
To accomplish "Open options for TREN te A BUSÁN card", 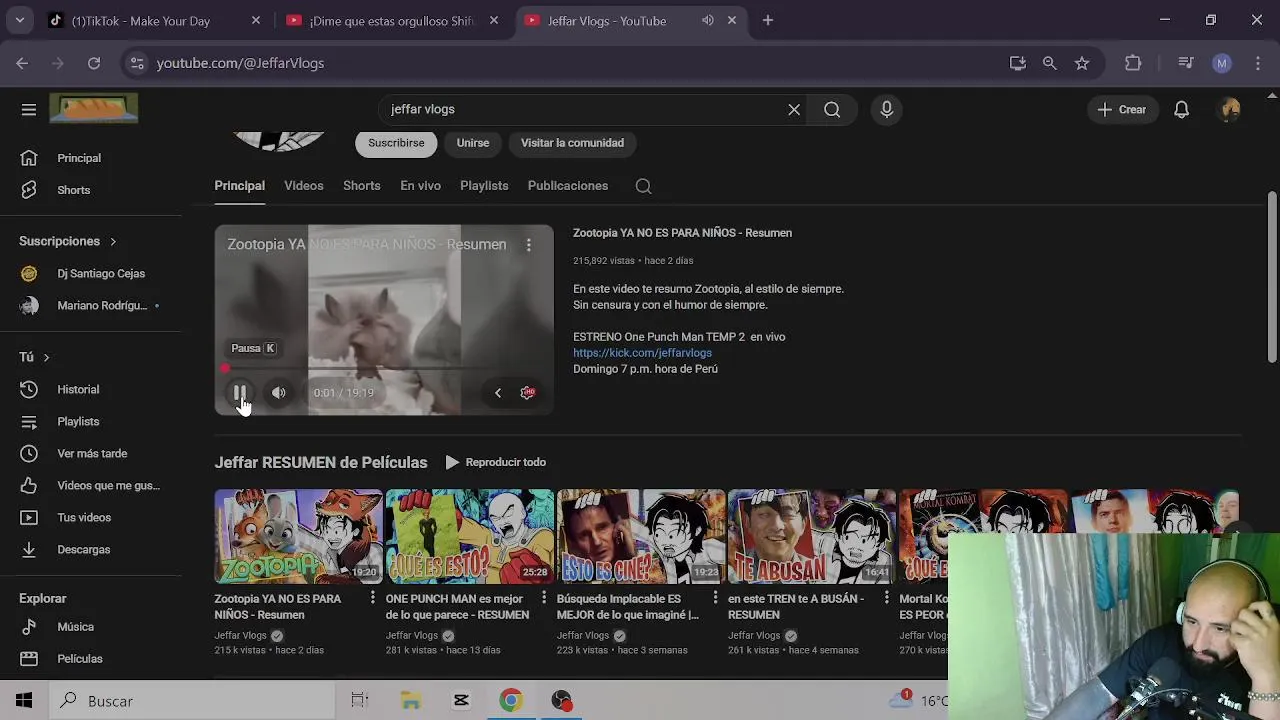I will coord(886,598).
